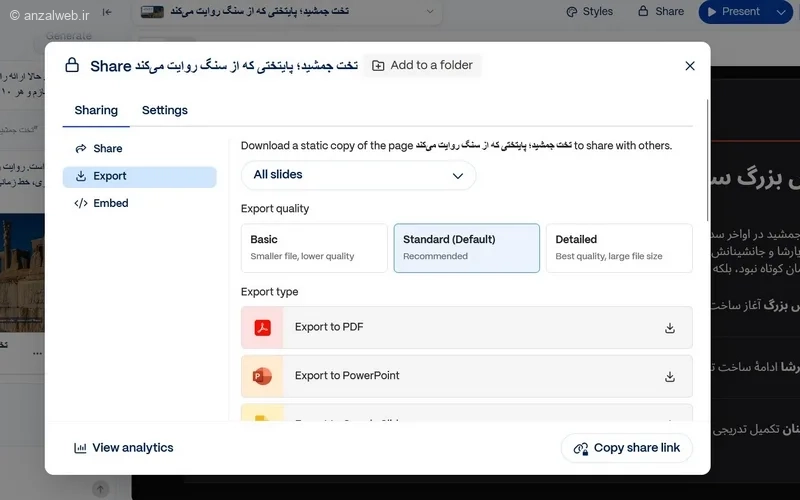Open the All slides dropdown

pyautogui.click(x=358, y=175)
